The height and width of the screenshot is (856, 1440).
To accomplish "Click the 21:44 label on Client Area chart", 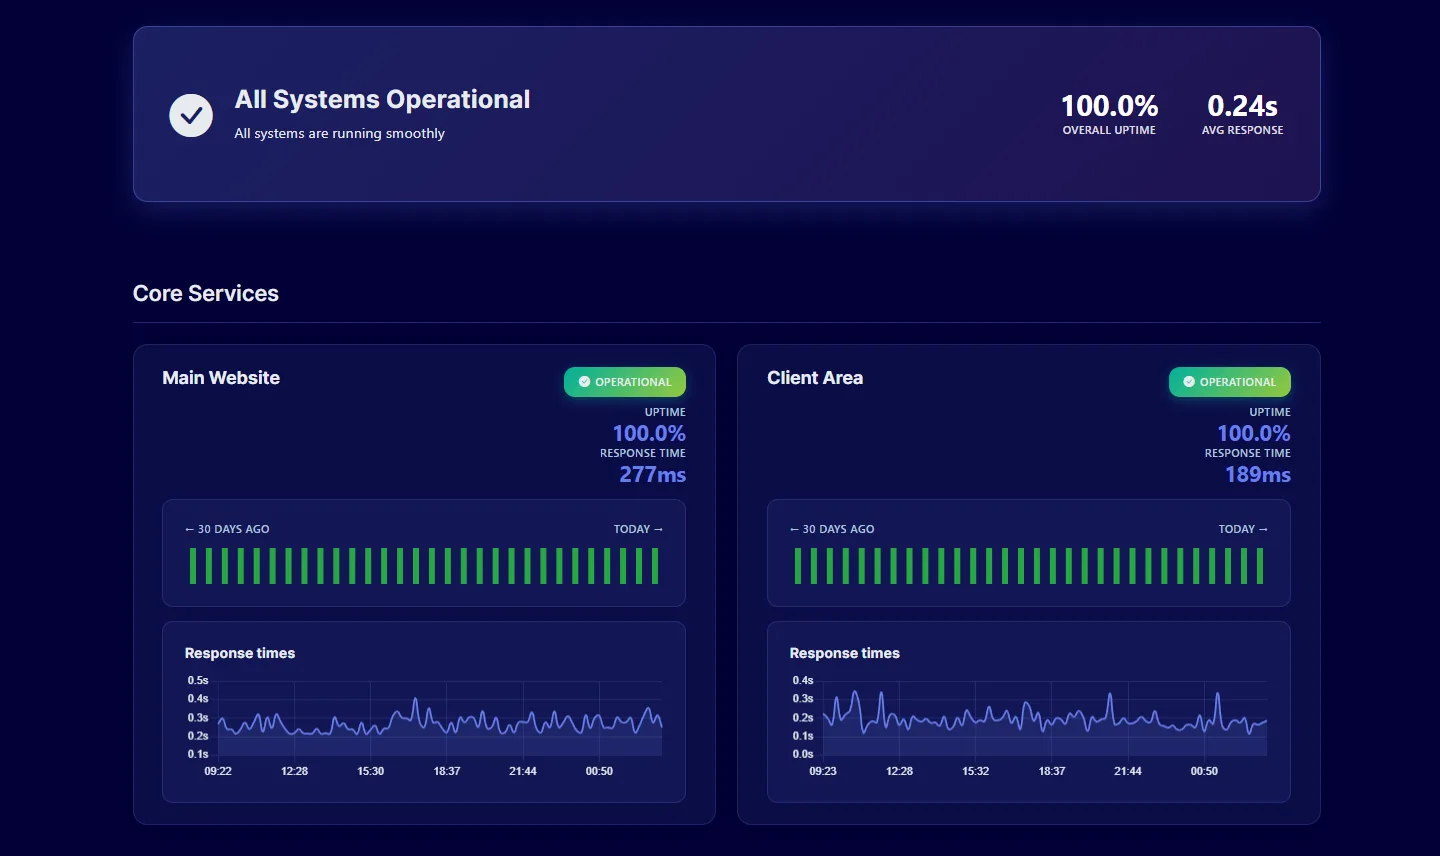I will (1128, 771).
